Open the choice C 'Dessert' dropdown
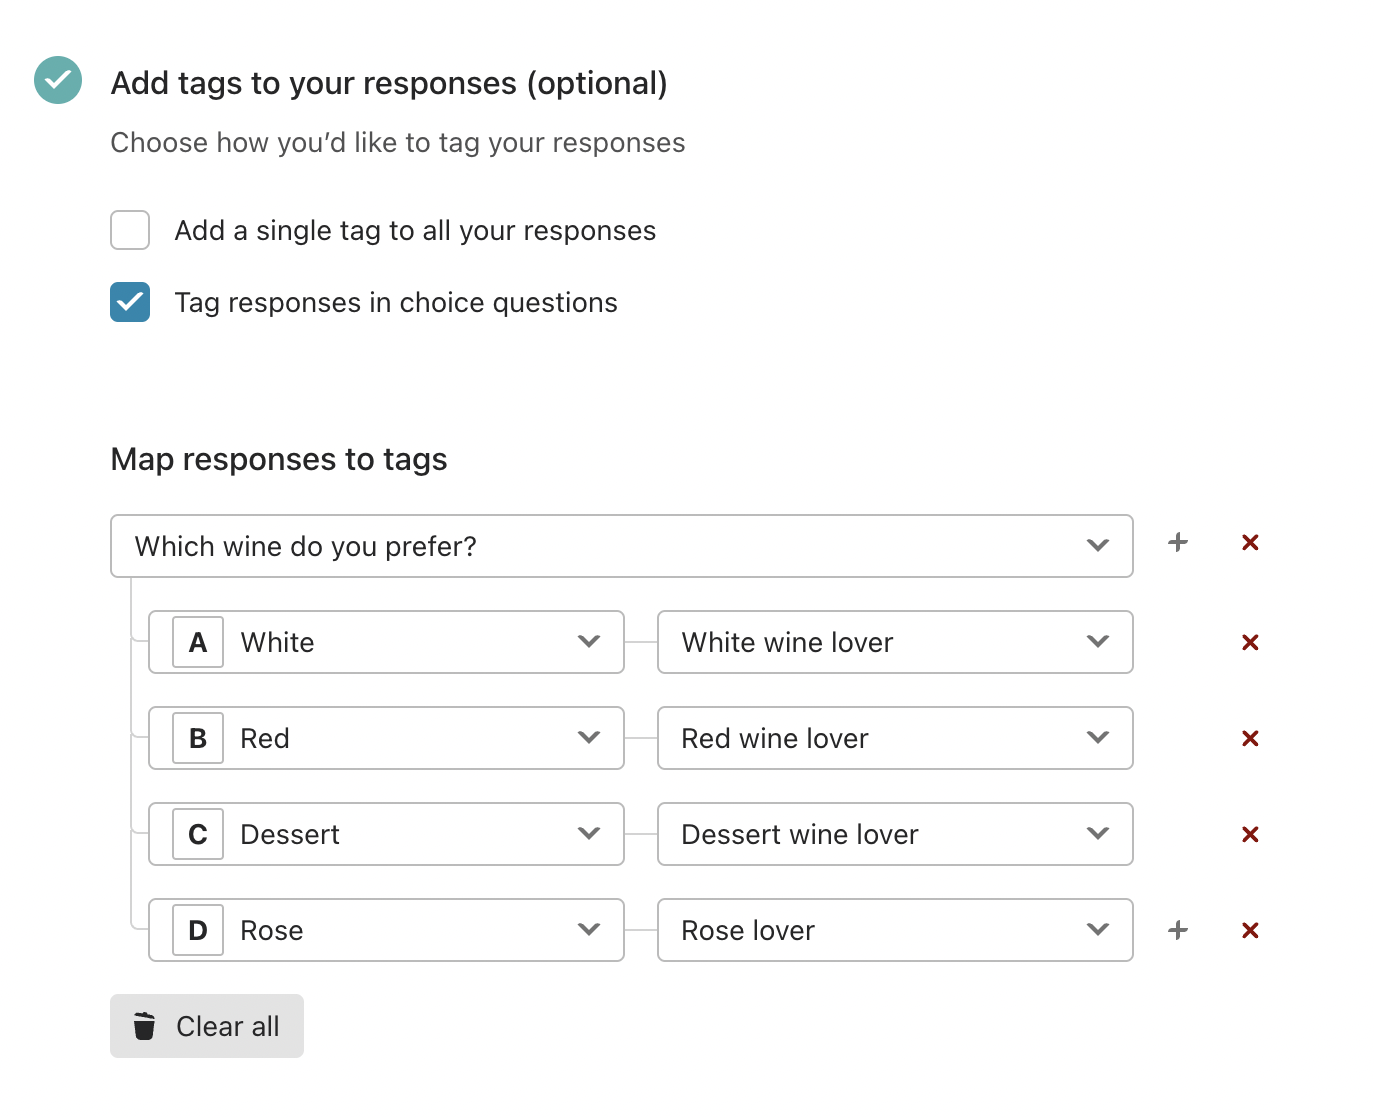1374x1118 pixels. point(386,834)
